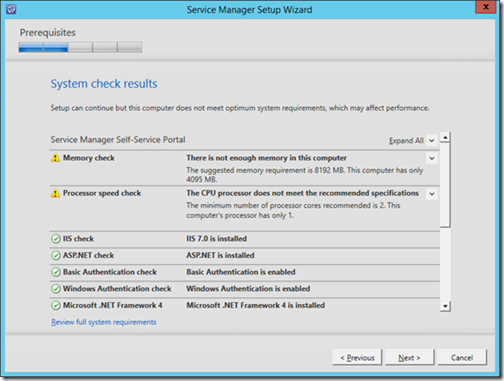Click the scrollbar up arrow in results list
The width and height of the screenshot is (504, 381).
[x=445, y=137]
